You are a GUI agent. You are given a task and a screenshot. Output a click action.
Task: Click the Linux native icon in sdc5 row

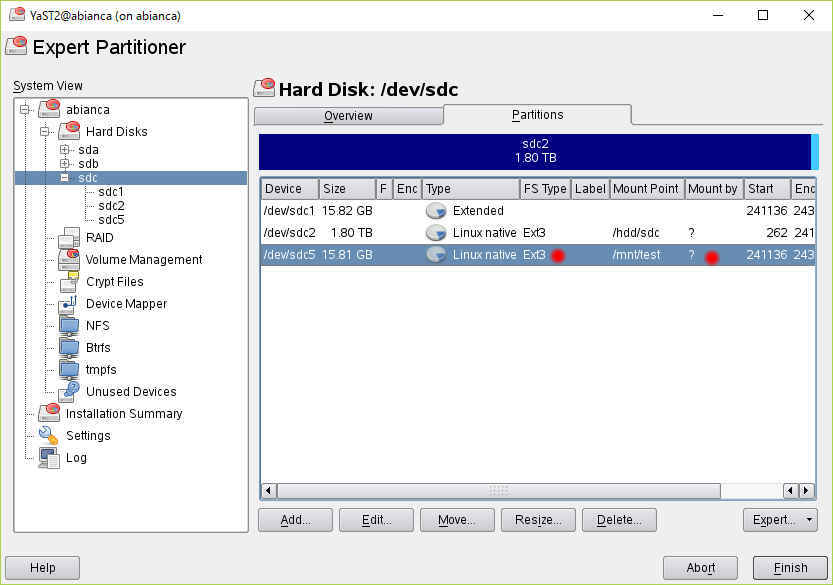point(436,255)
